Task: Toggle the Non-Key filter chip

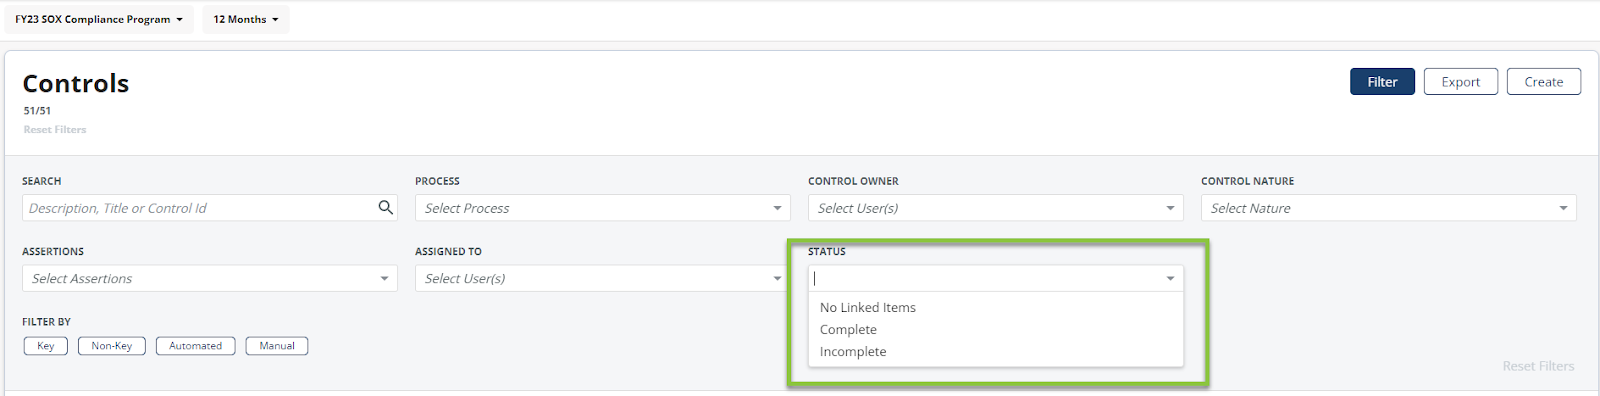Action: [x=112, y=346]
